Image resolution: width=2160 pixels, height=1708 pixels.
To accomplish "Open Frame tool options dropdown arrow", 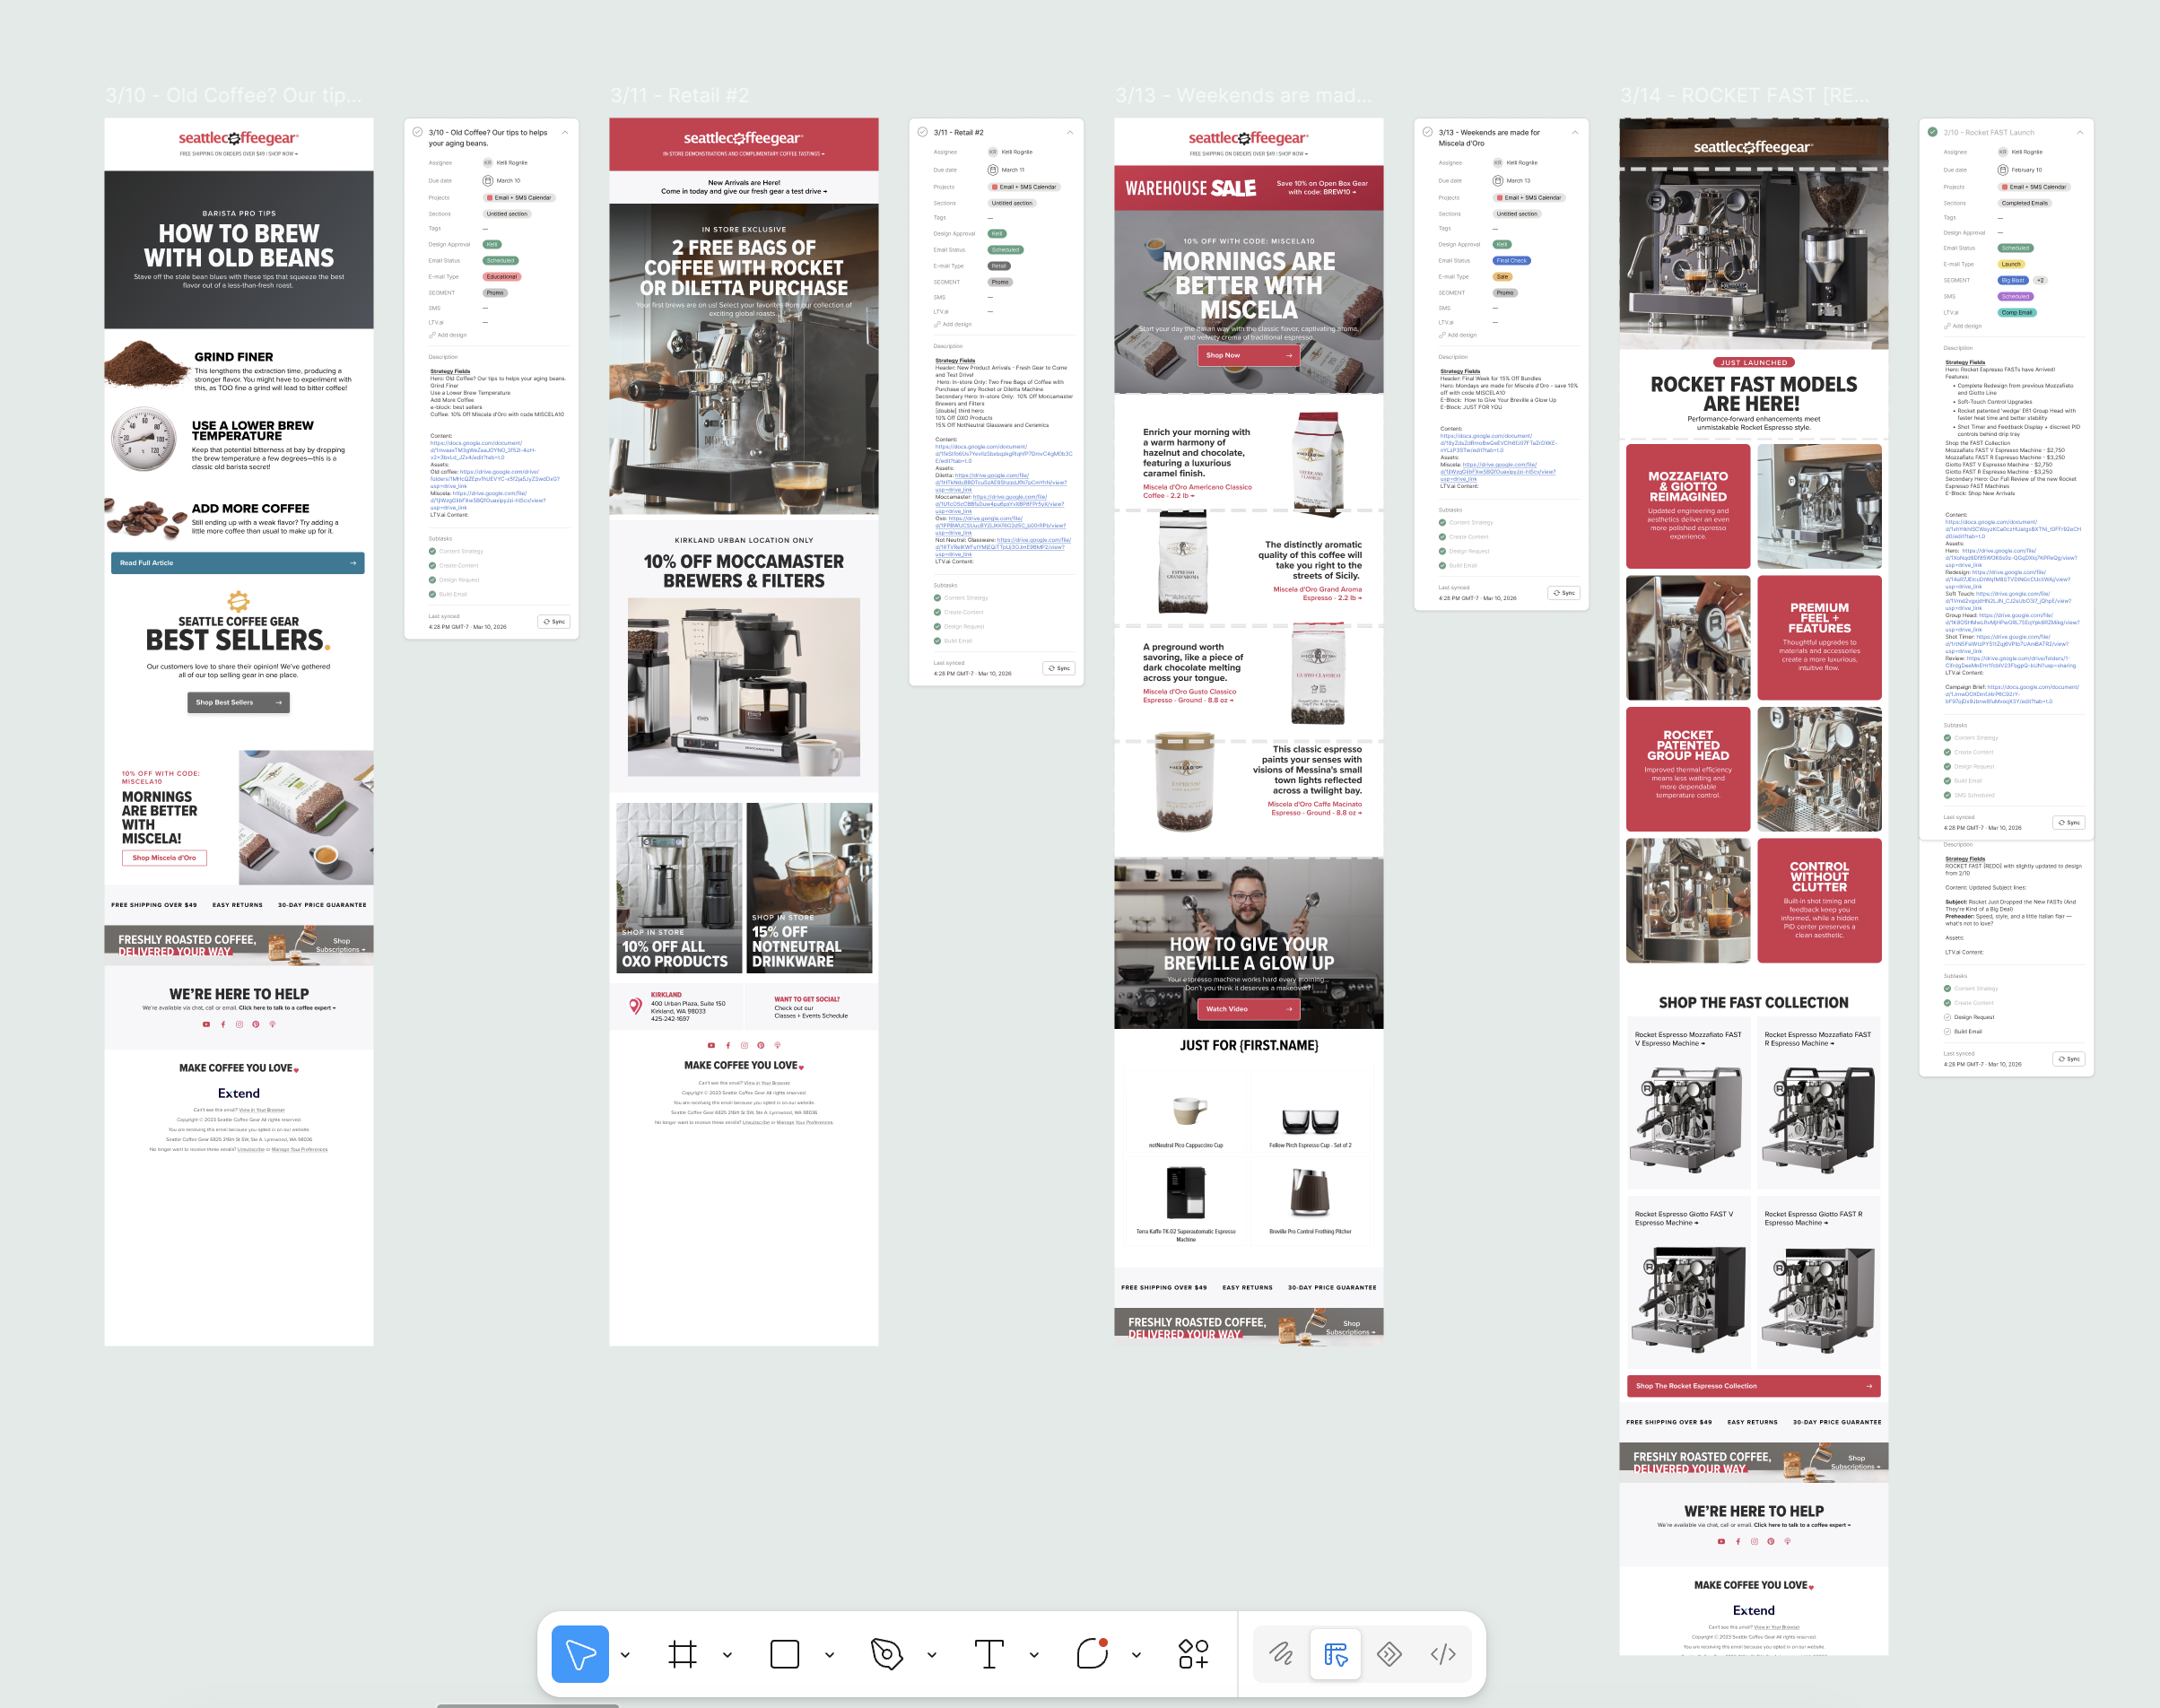I will pyautogui.click(x=727, y=1655).
